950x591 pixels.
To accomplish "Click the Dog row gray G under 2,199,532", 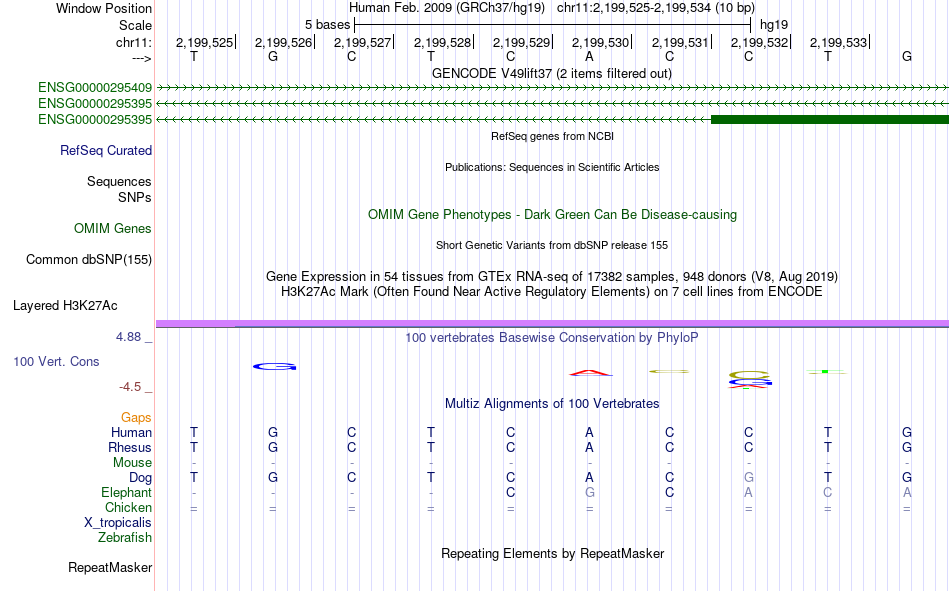I will 749,478.
